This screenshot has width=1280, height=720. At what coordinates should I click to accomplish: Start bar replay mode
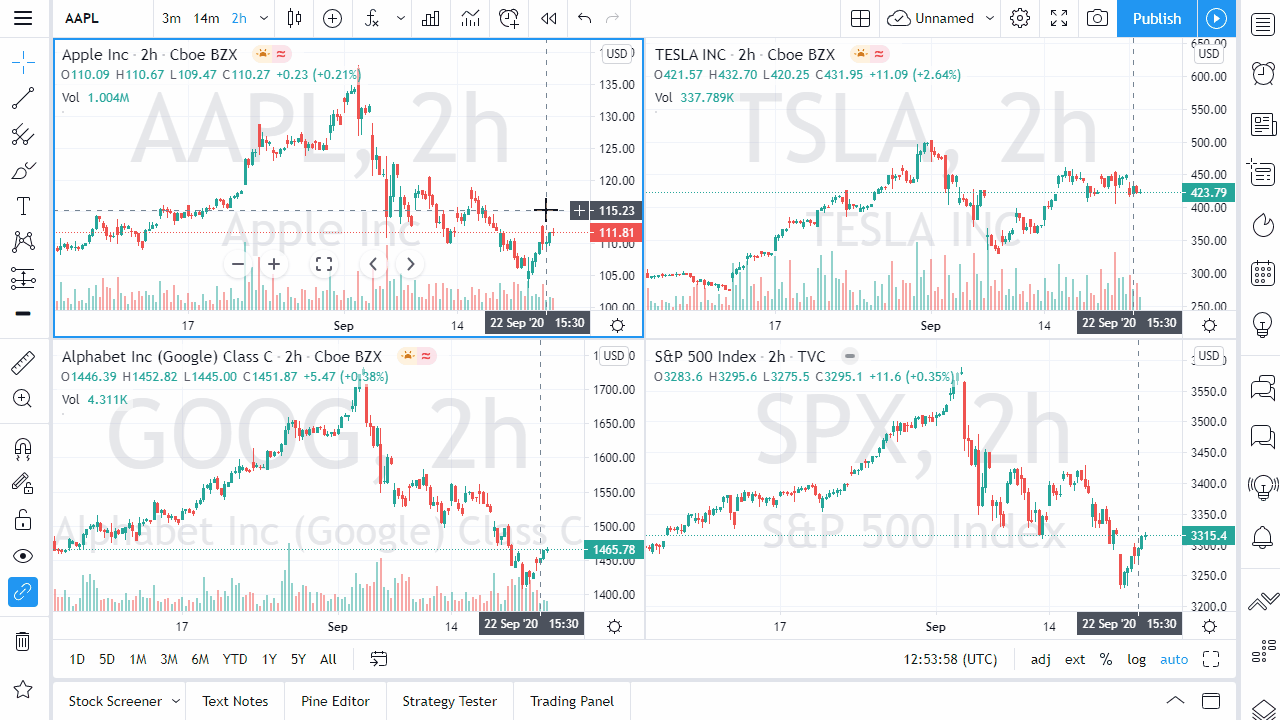(x=548, y=18)
